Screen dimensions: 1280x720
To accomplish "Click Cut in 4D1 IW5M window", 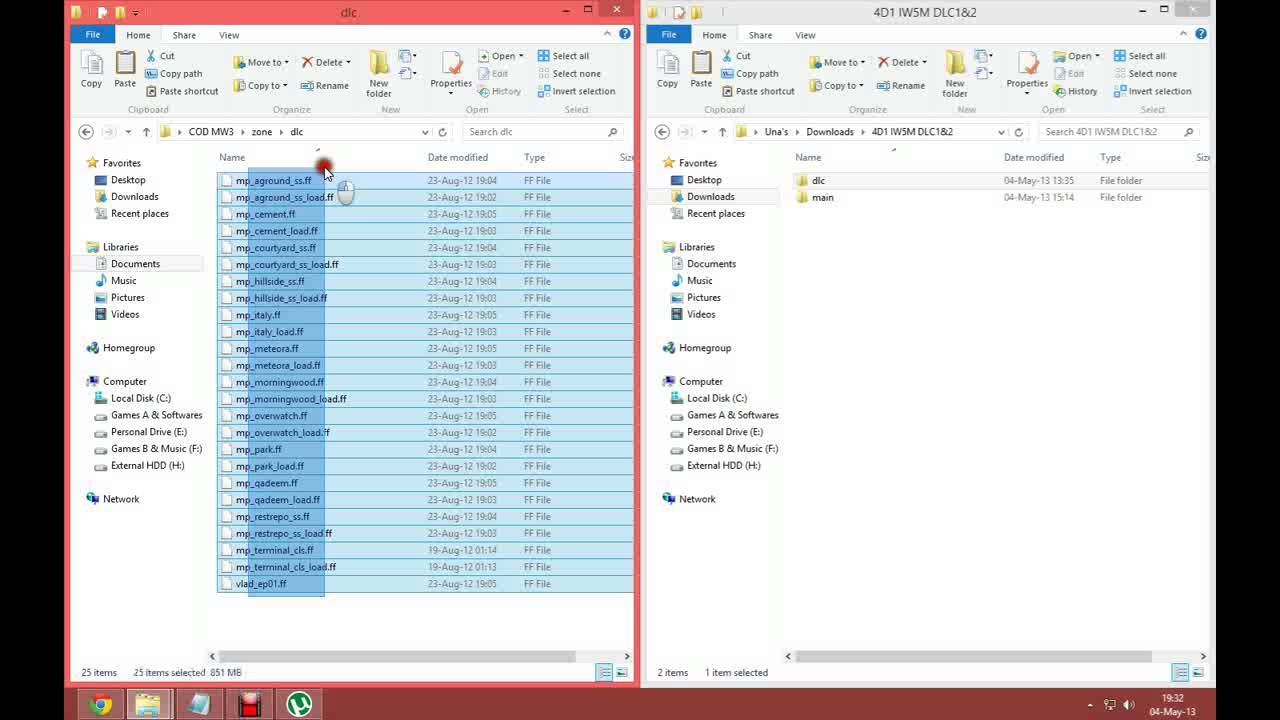I will (x=736, y=56).
